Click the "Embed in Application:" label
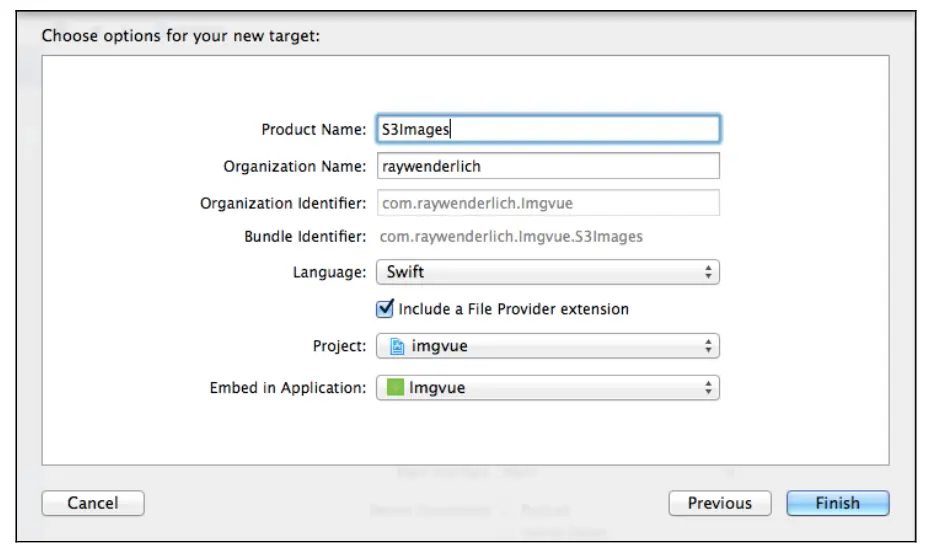Image resolution: width=935 pixels, height=559 pixels. coord(287,388)
